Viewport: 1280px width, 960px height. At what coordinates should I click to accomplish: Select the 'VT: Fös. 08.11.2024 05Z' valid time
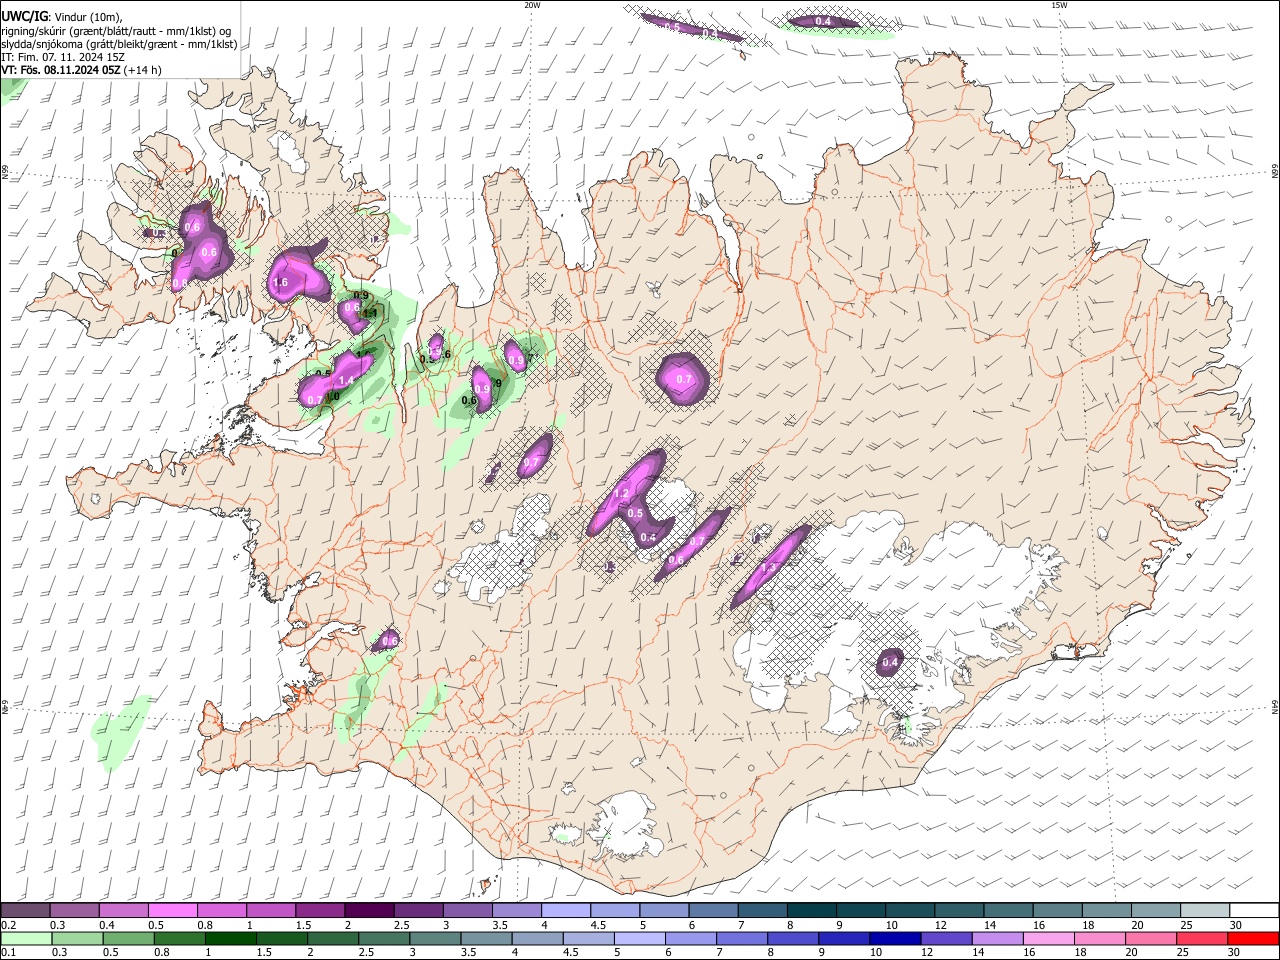[62, 70]
